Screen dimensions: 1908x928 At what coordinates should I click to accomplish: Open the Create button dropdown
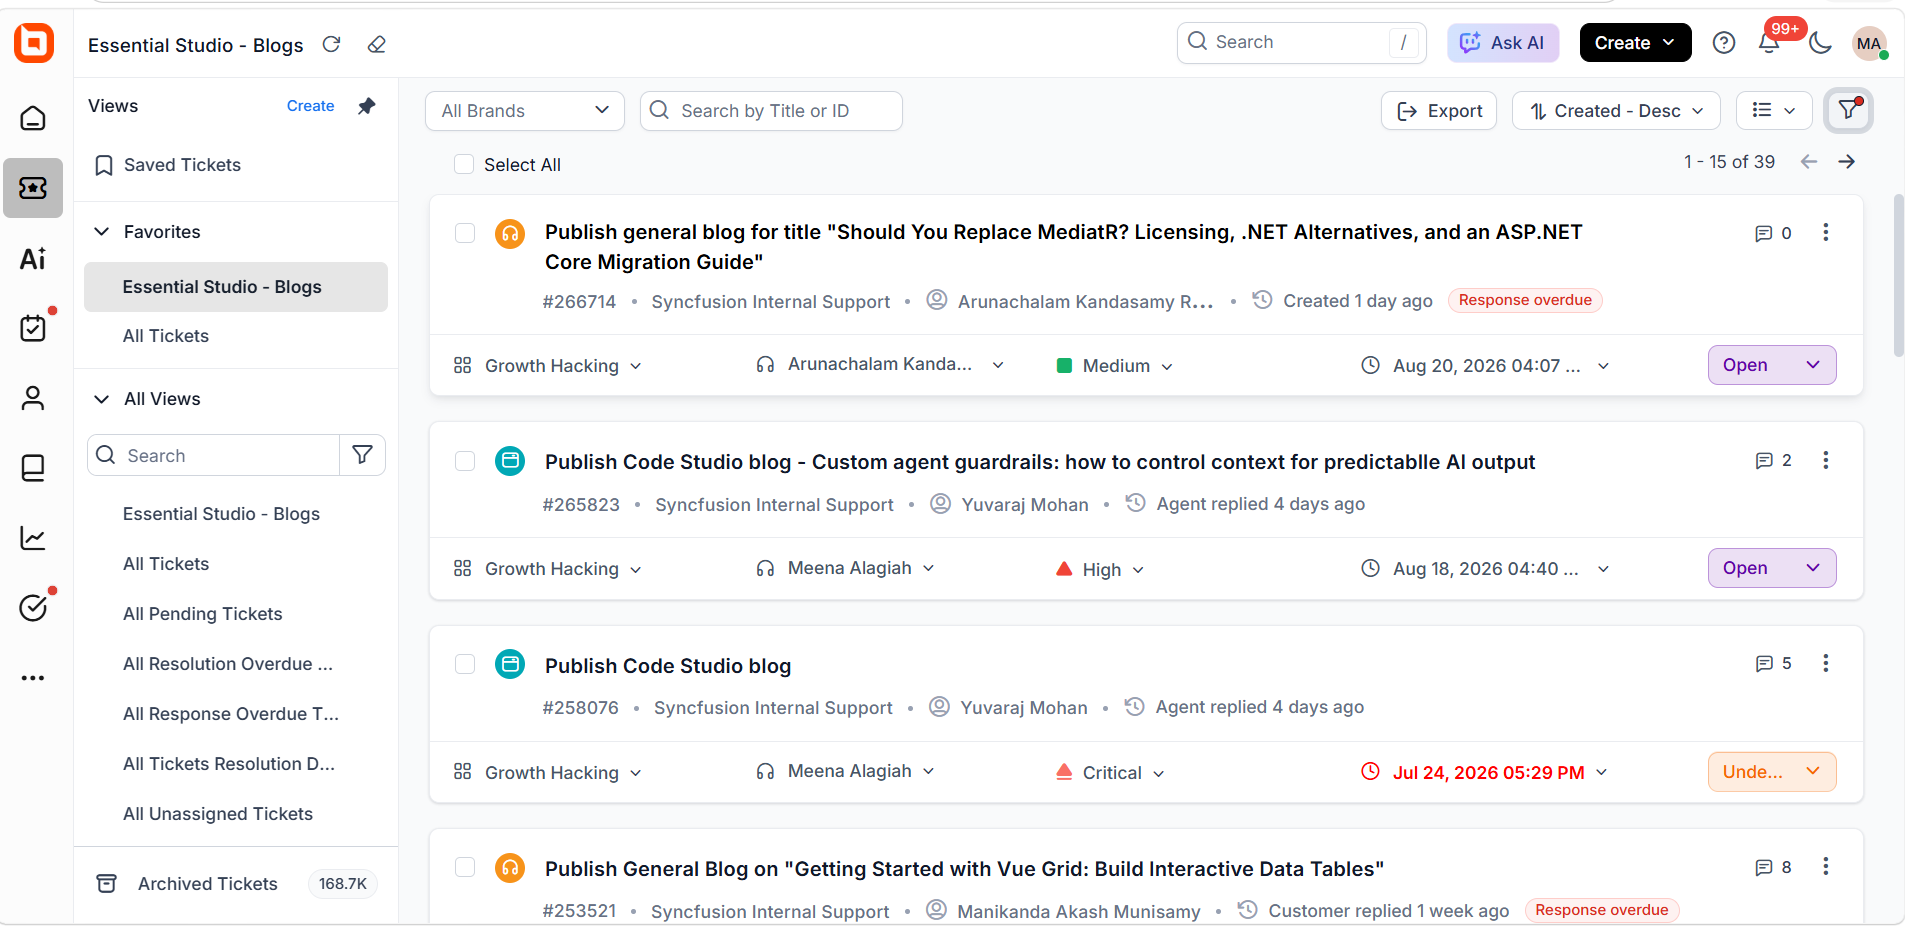1635,43
